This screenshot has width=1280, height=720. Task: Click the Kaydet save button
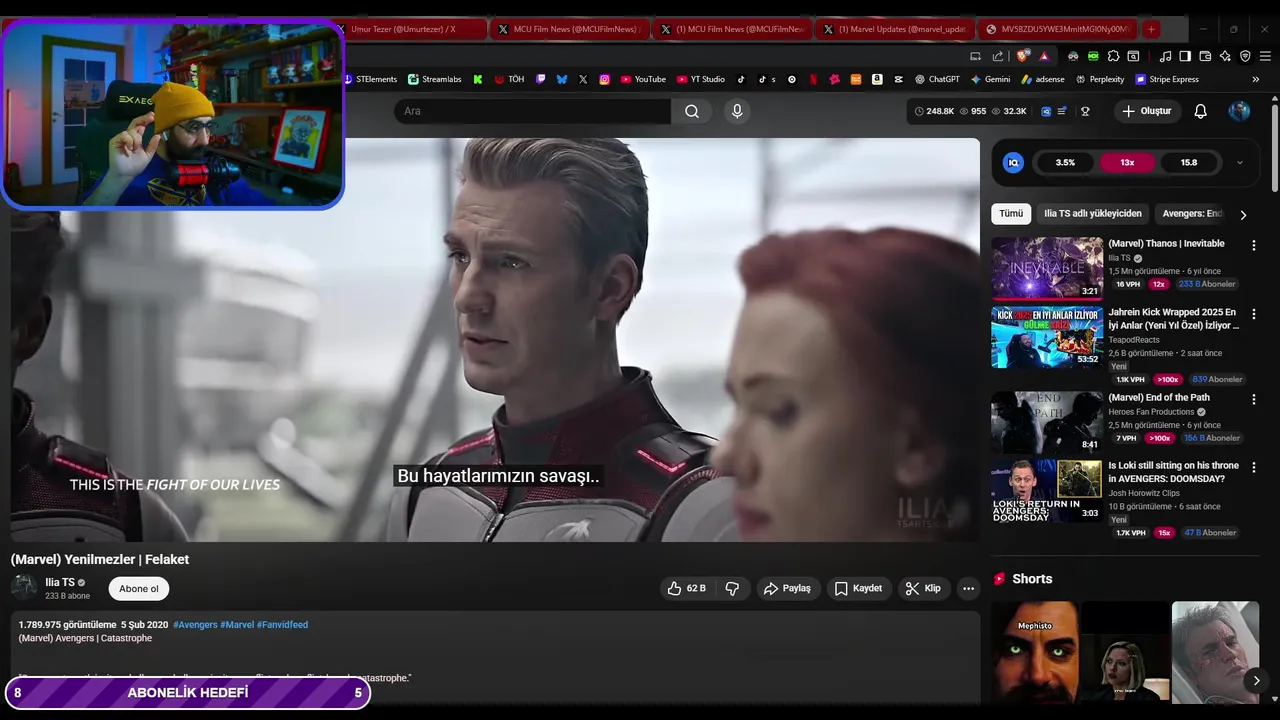(x=858, y=588)
